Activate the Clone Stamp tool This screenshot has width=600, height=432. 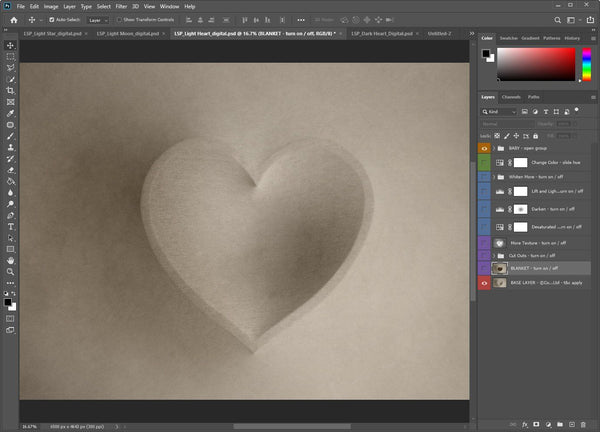click(x=11, y=147)
